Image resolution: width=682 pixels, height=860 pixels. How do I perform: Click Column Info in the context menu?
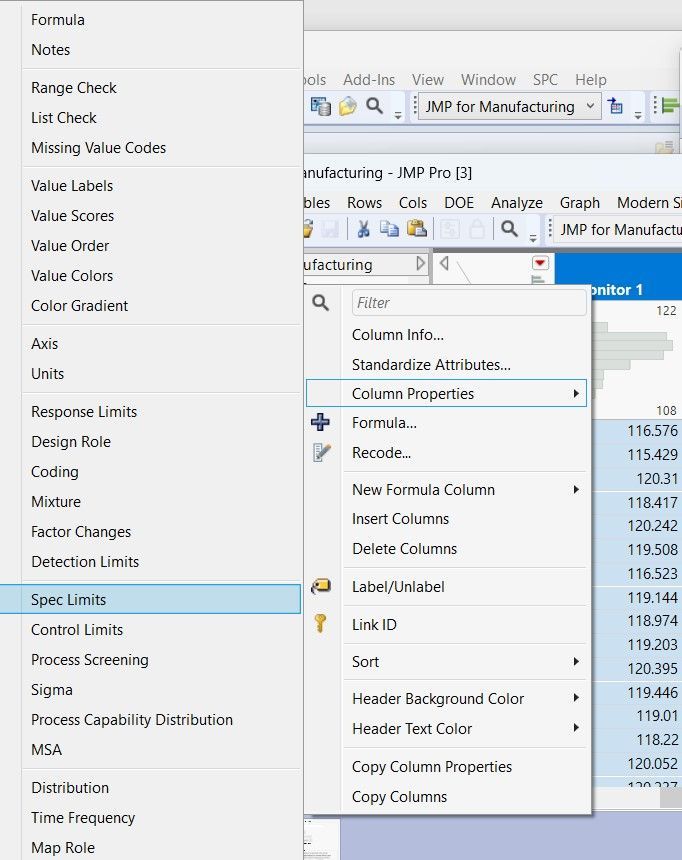[x=397, y=335]
